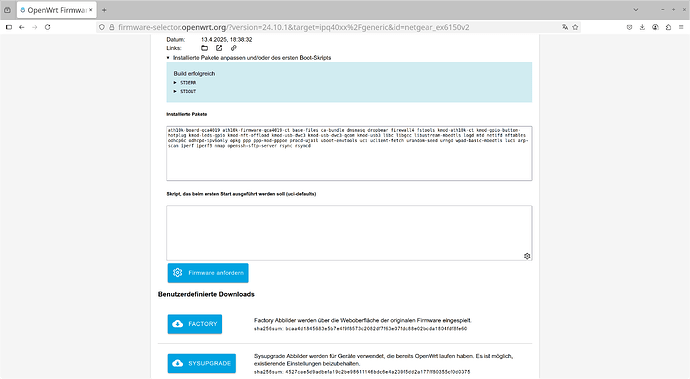
Task: Click the 'Benutzerdefinierte Downloads' heading
Action: [206, 294]
